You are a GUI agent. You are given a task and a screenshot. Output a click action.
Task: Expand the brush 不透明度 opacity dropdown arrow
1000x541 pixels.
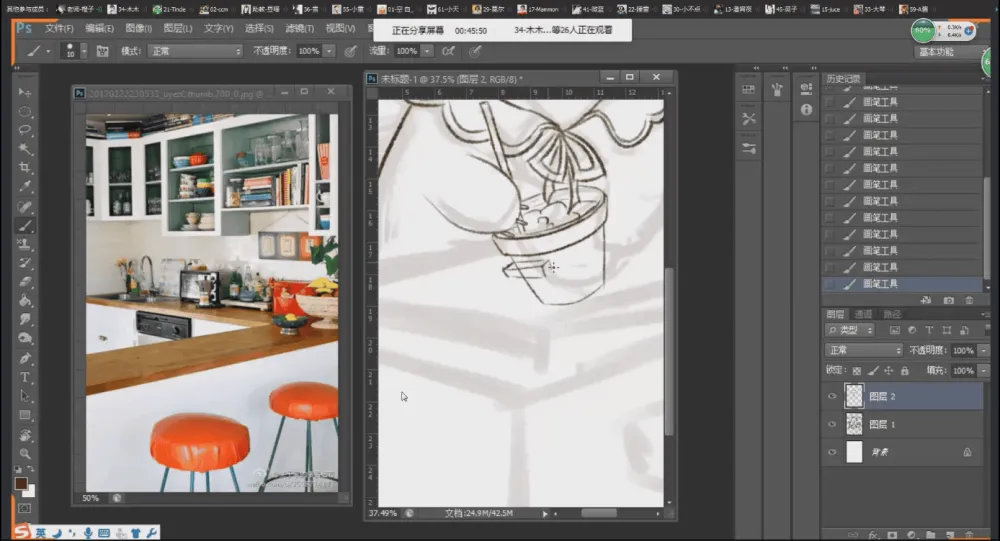pyautogui.click(x=330, y=50)
